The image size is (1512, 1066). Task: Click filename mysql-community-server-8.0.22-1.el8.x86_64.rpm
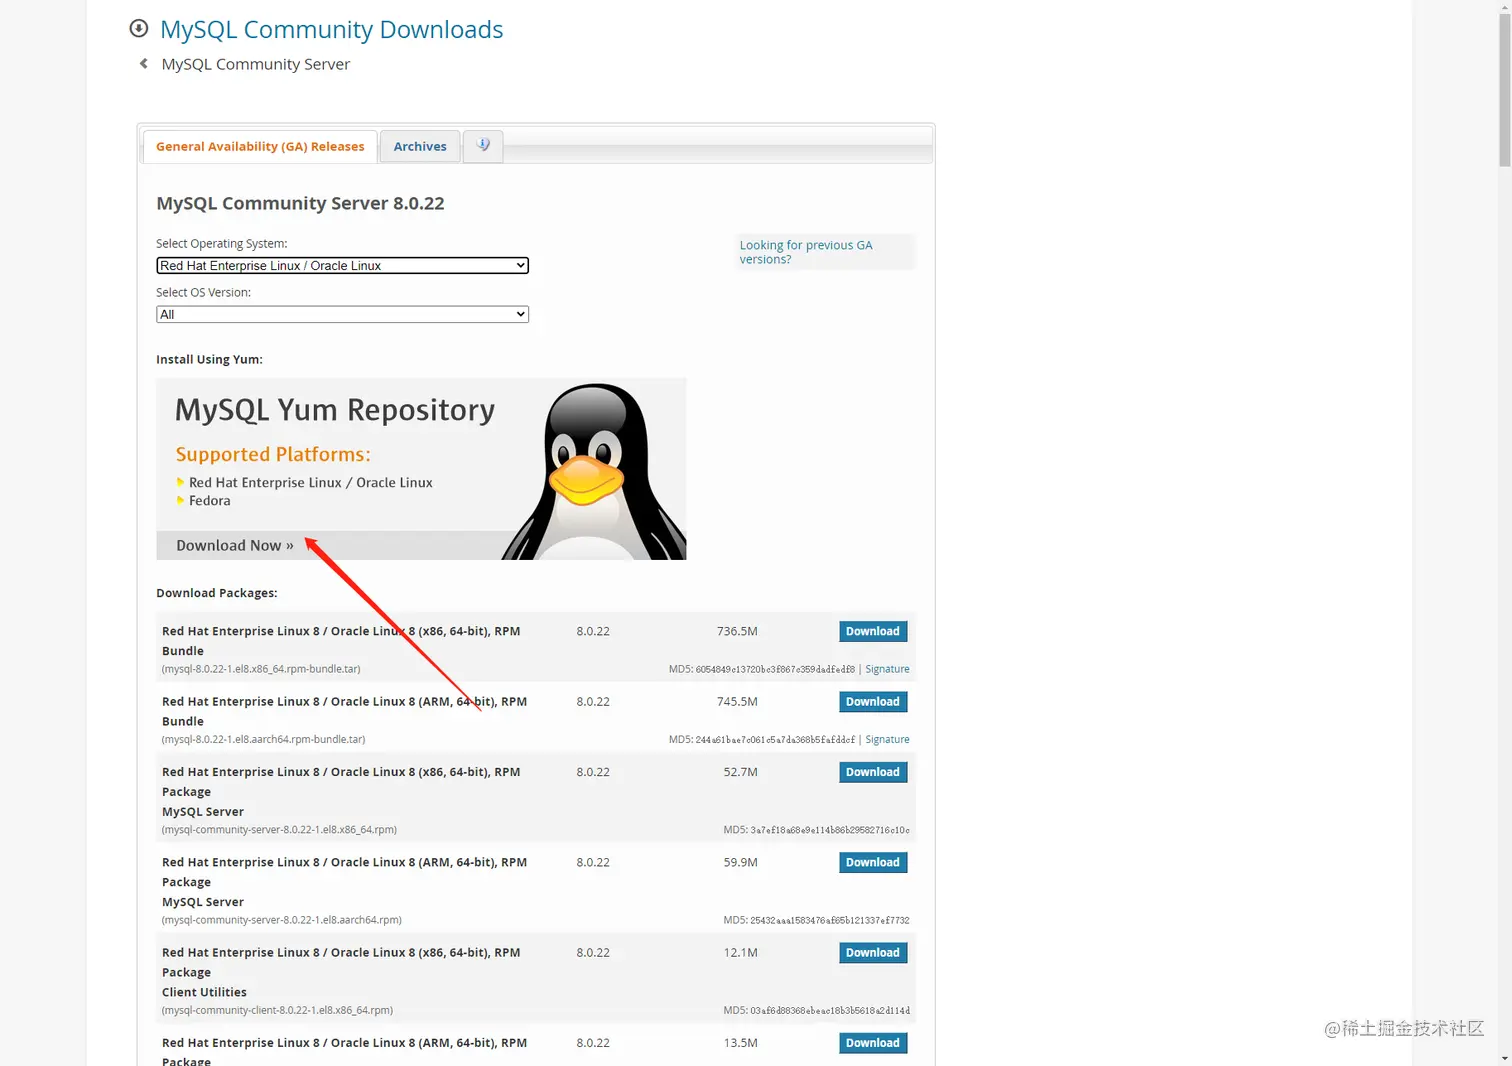(279, 830)
